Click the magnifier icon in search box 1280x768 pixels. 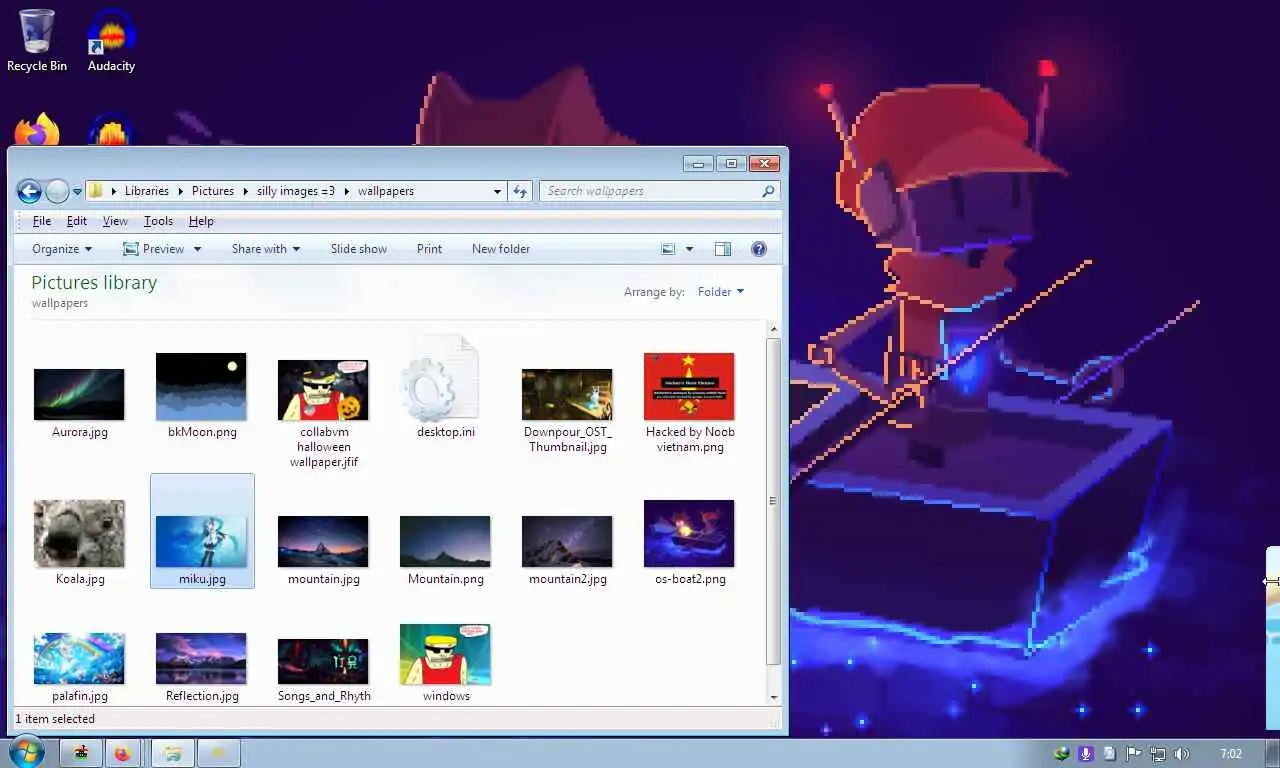pos(768,191)
